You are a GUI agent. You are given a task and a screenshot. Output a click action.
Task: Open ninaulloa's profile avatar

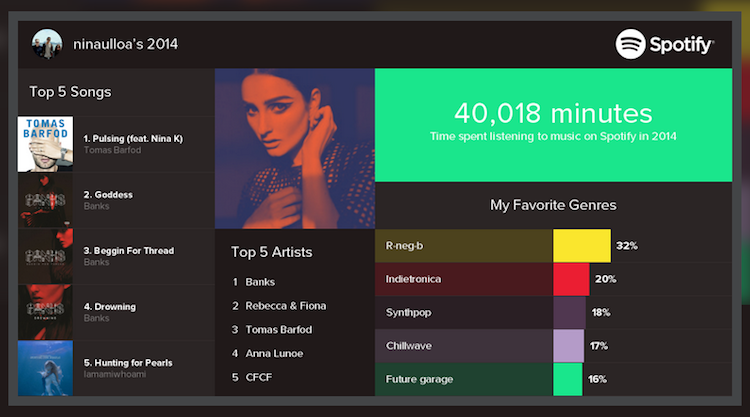pos(47,44)
